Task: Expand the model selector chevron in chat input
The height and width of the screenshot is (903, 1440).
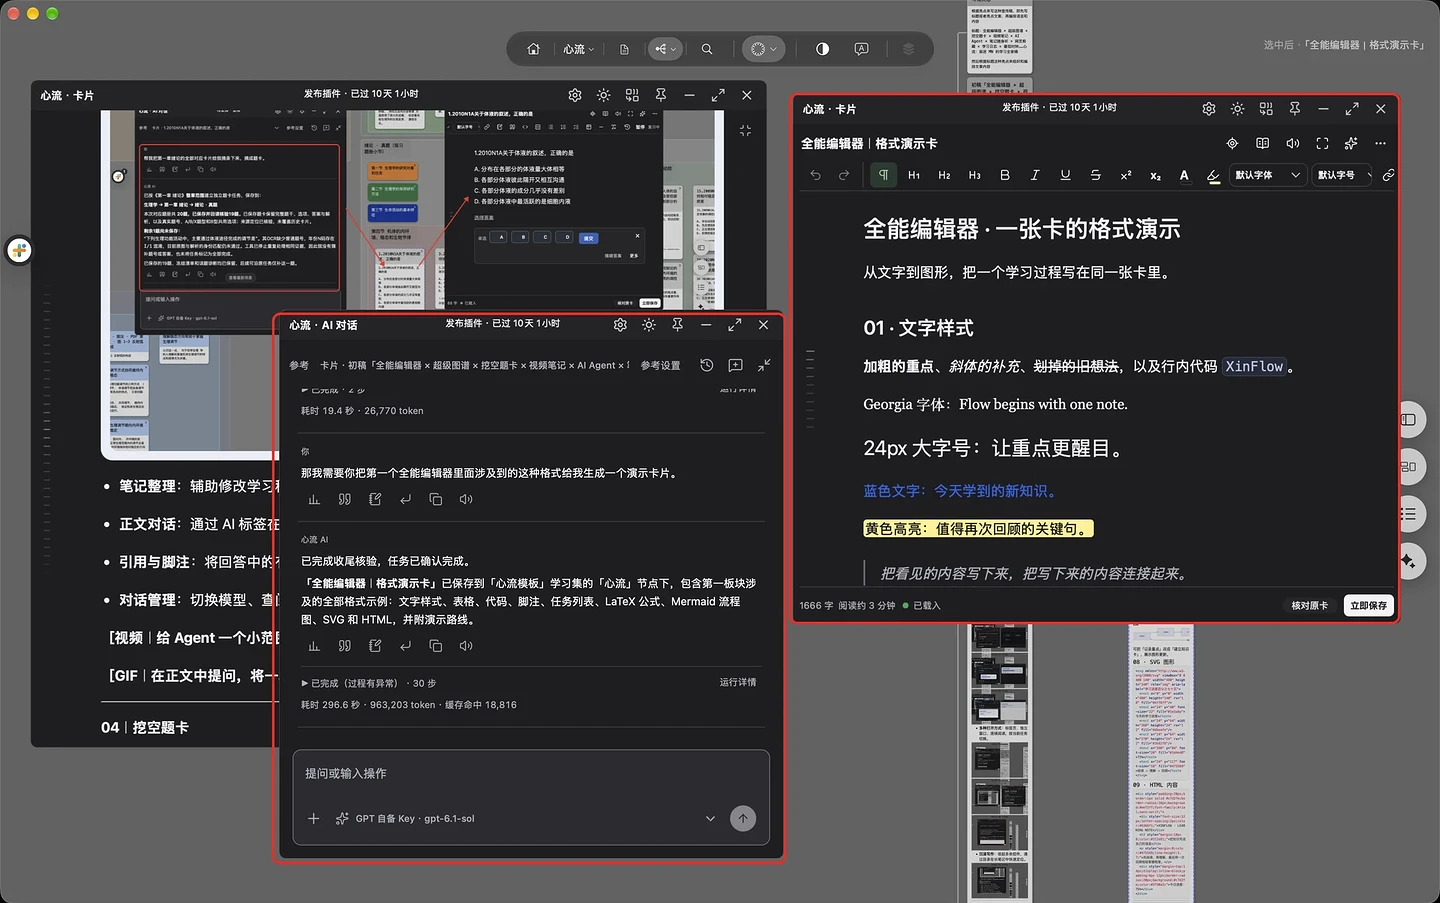Action: tap(710, 818)
